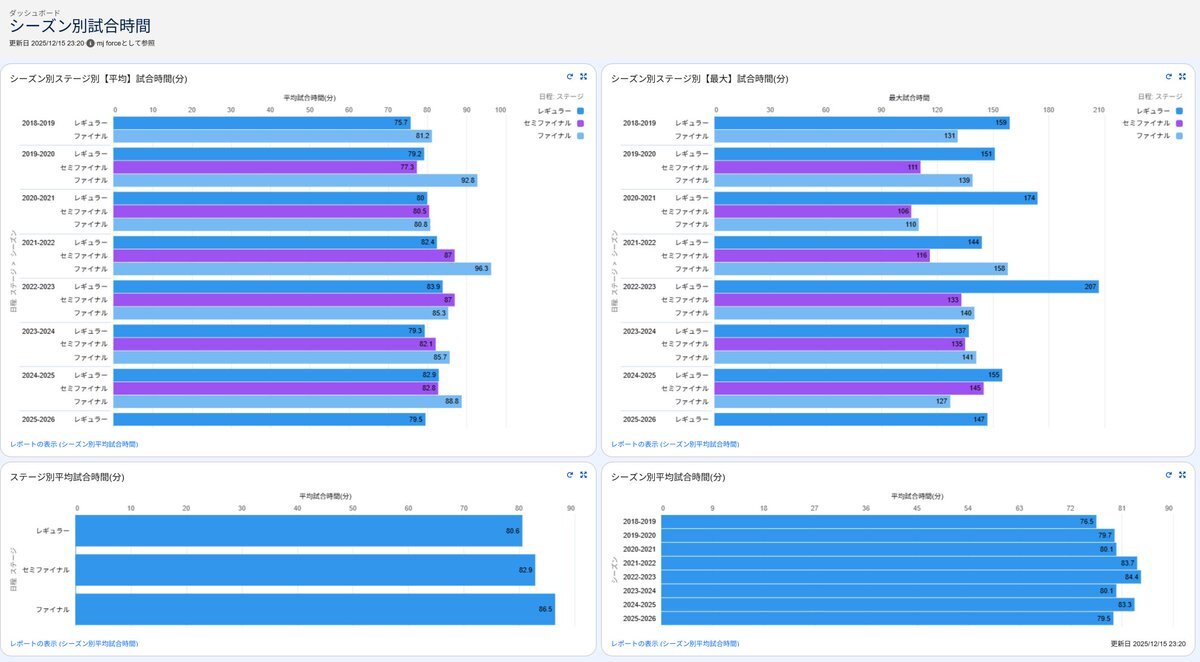The image size is (1200, 662).
Task: Refresh the 【平均】試合時間 chart widget
Action: pos(569,76)
